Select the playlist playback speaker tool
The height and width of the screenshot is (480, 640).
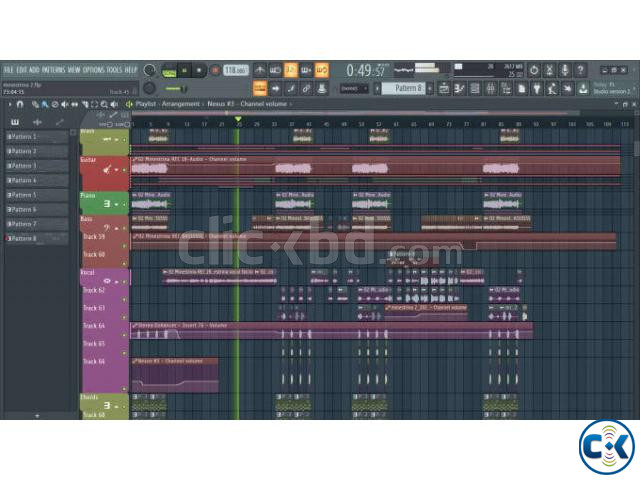coord(114,104)
